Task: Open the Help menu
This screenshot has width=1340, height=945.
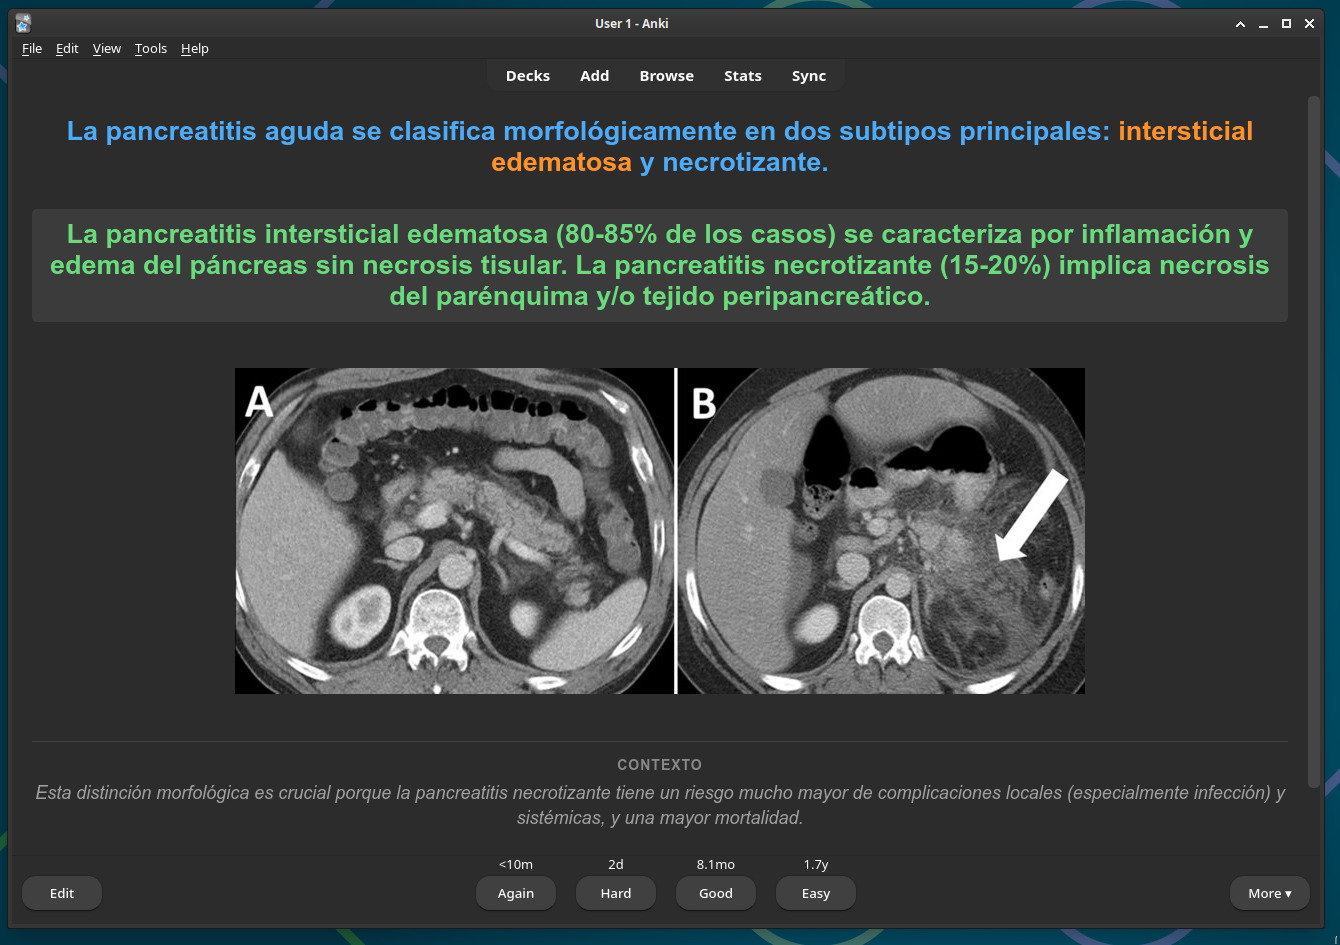Action: click(x=195, y=48)
